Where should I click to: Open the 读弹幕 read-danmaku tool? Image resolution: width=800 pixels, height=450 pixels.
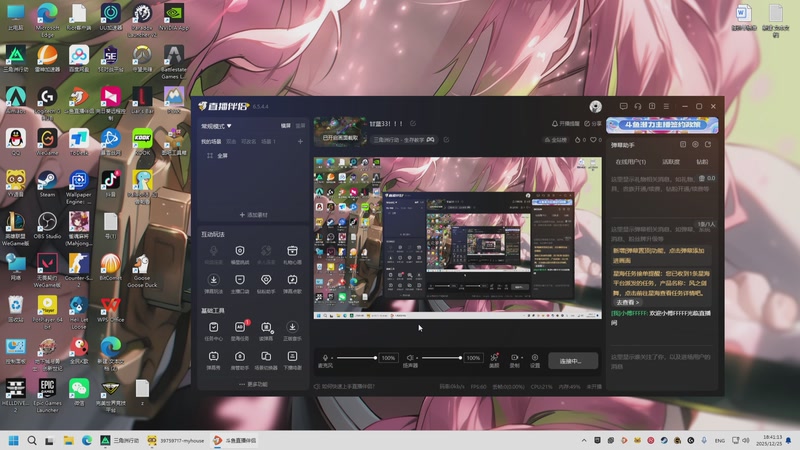tap(266, 331)
